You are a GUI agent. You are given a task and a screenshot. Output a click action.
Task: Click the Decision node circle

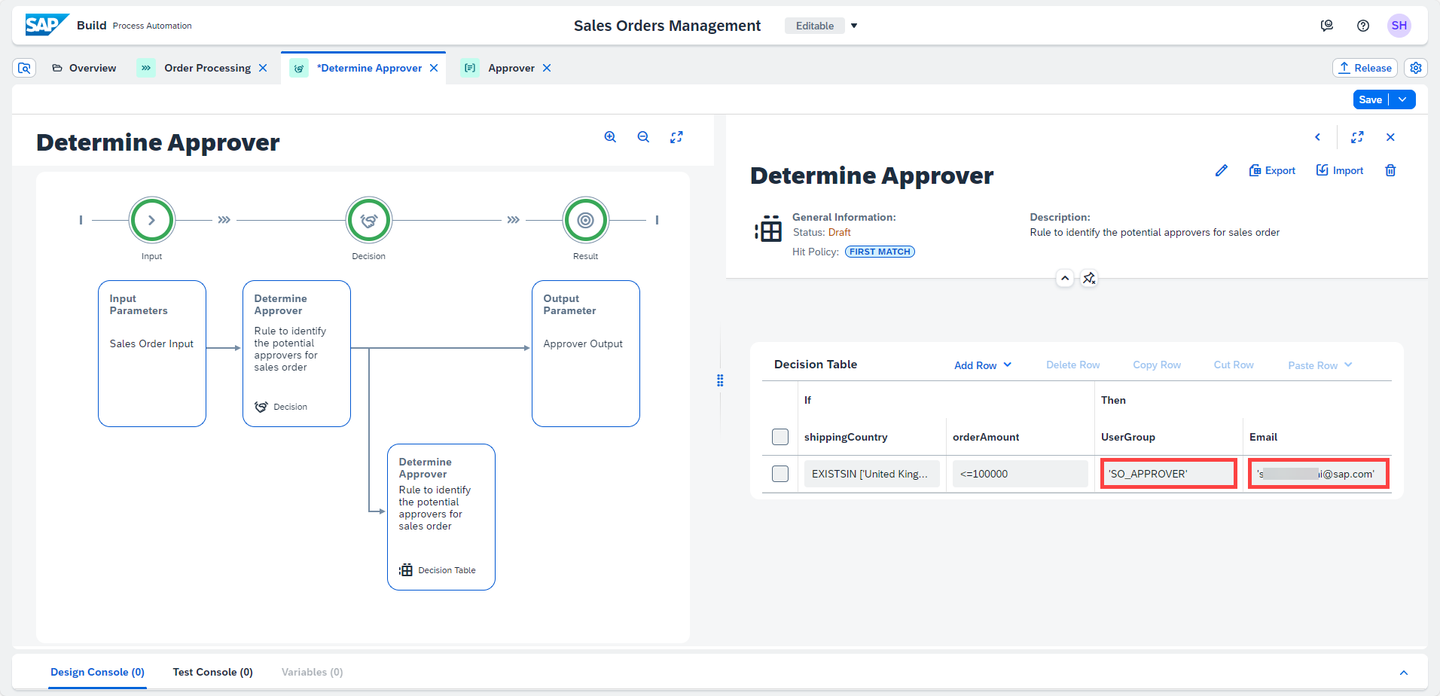point(369,220)
